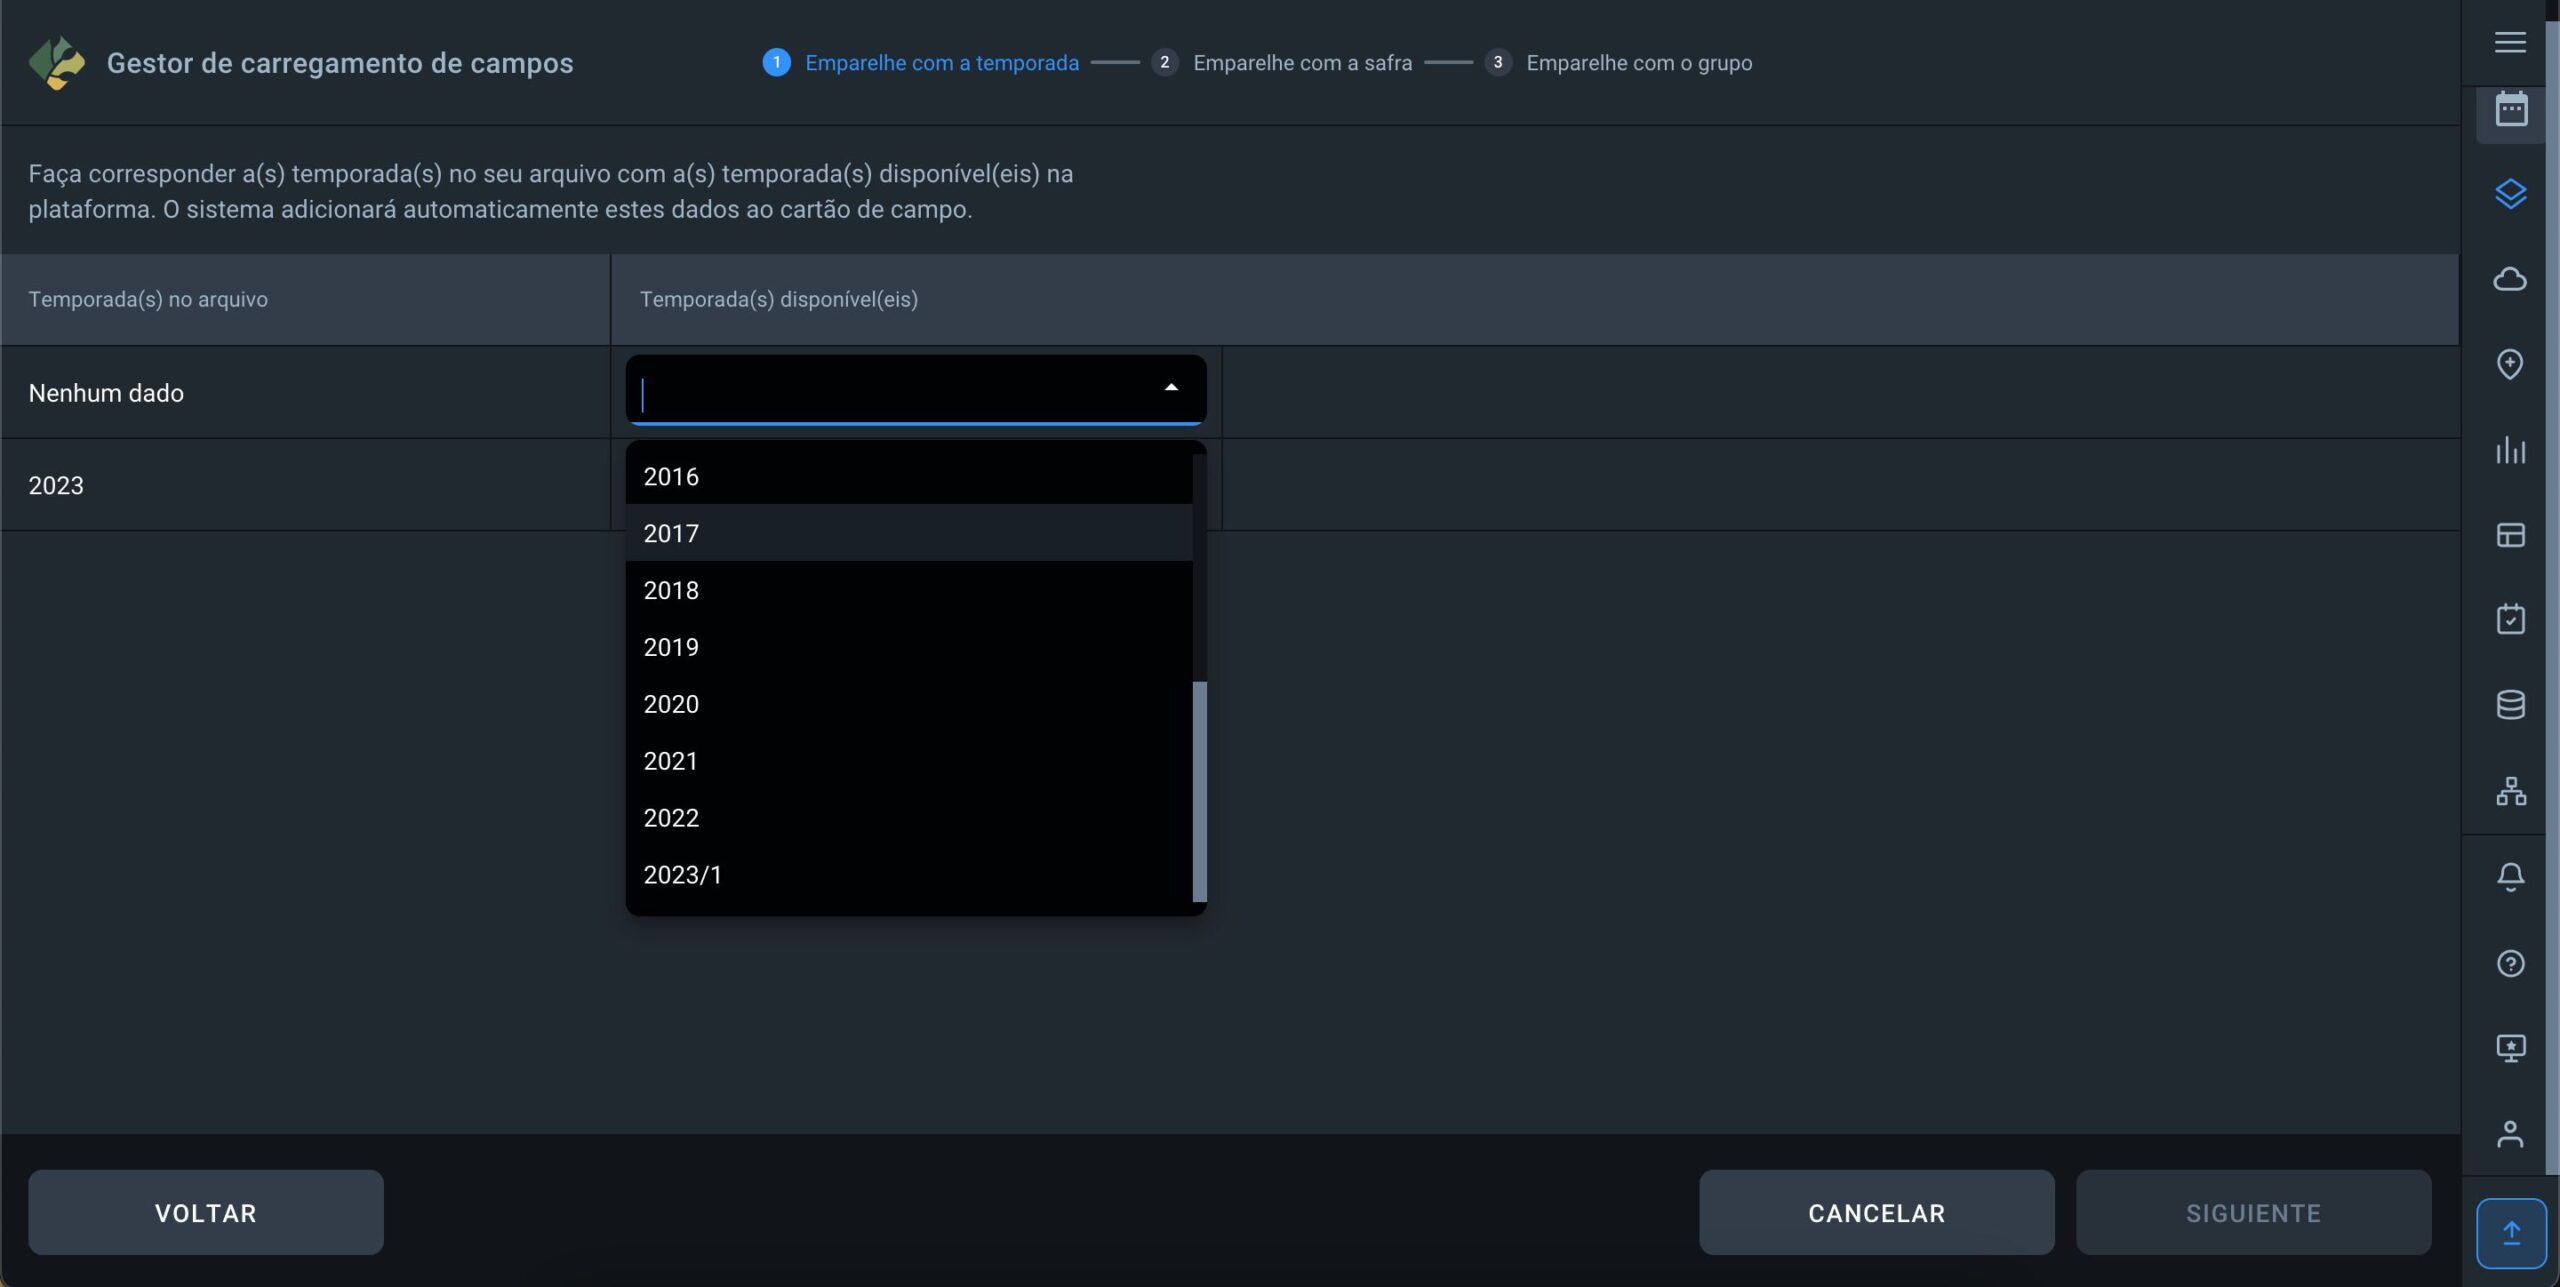
Task: Click the dropdown list scrollbar thumb
Action: coord(1199,790)
